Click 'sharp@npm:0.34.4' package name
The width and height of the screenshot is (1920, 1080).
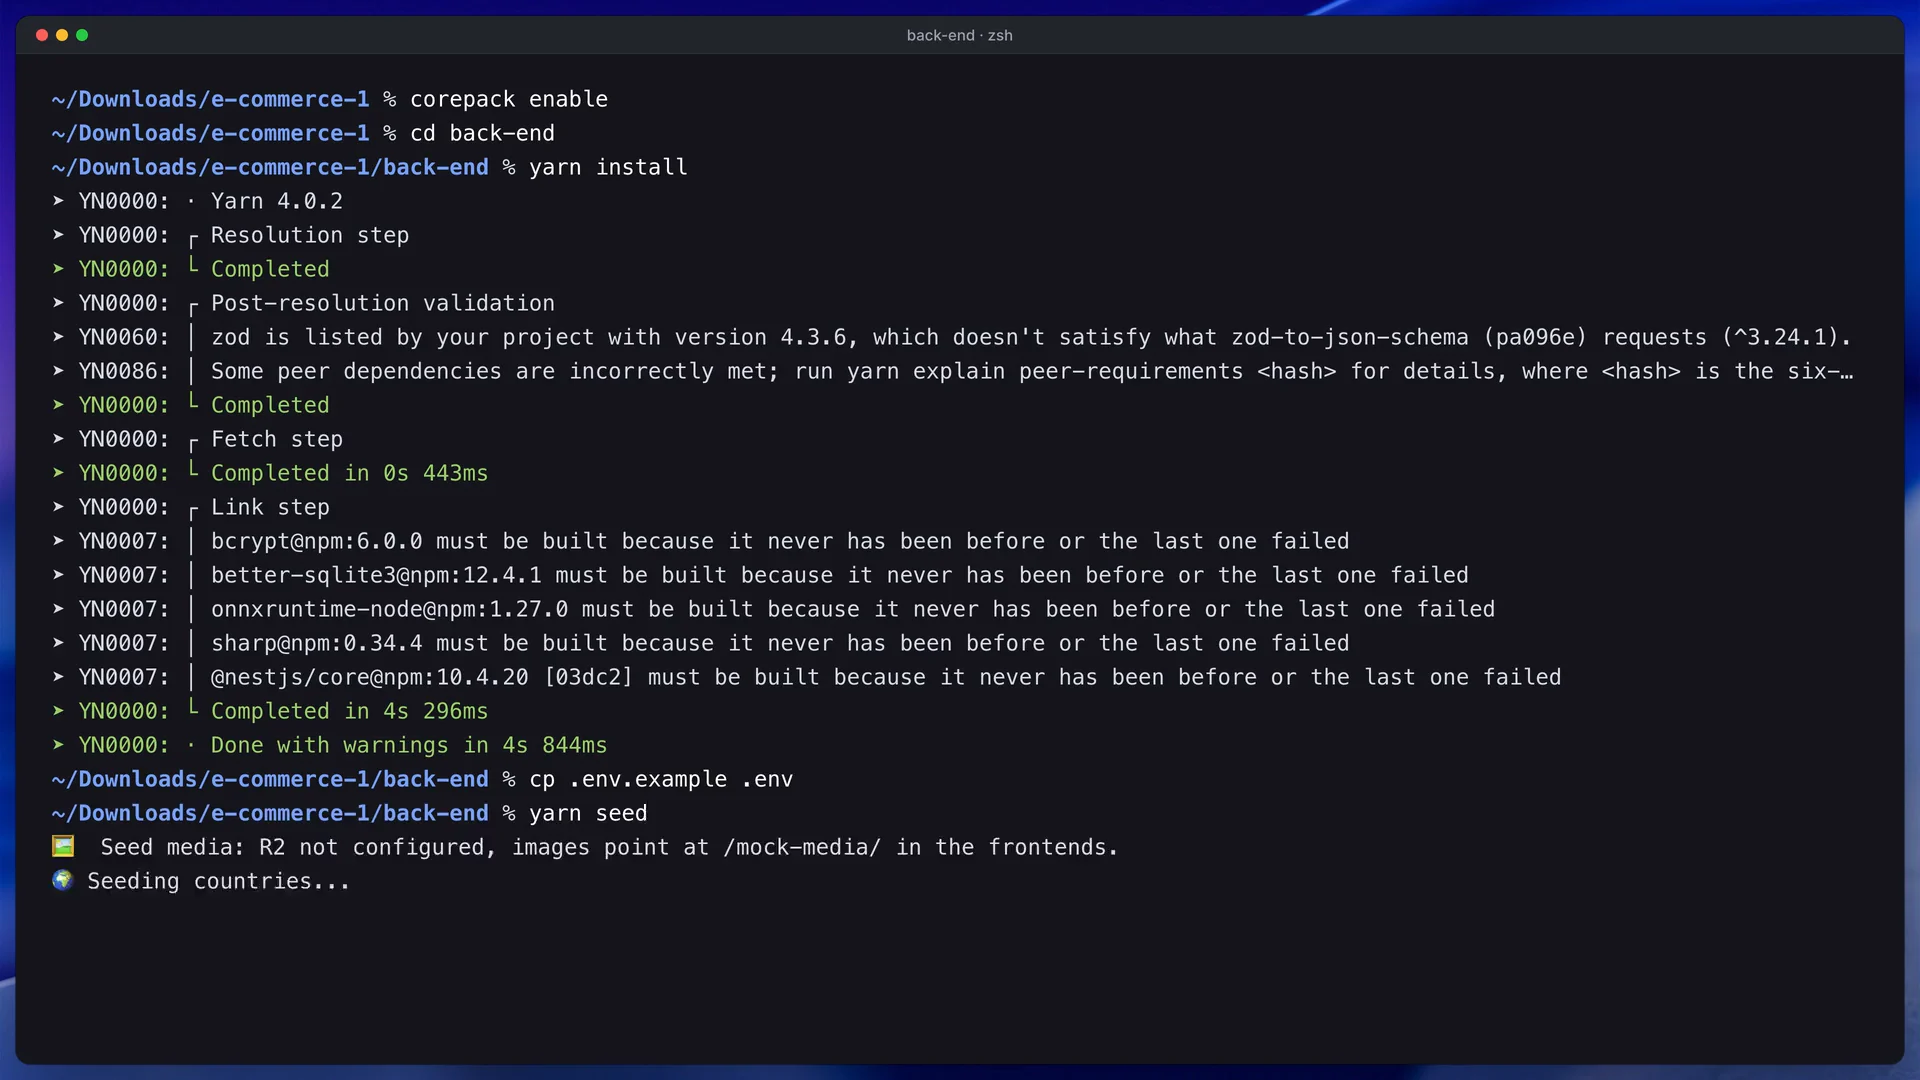tap(316, 643)
